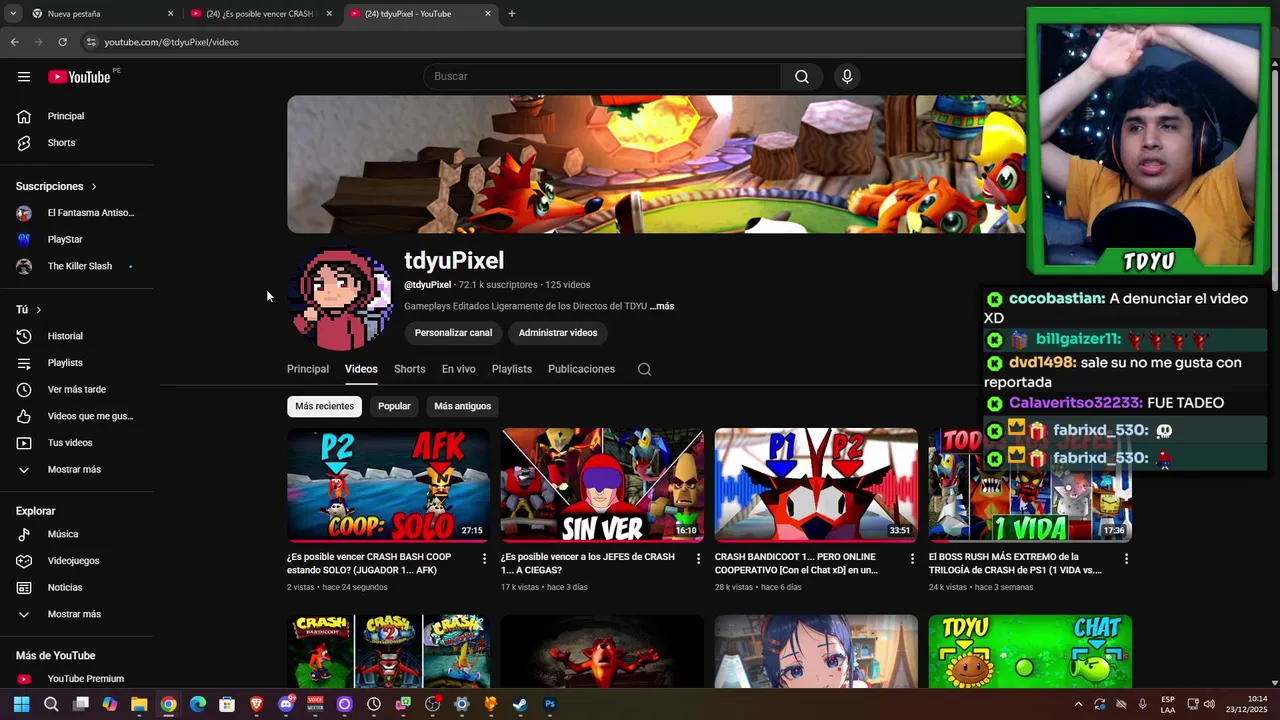Select the Más recientes filter chip
The image size is (1280, 720).
pos(324,406)
